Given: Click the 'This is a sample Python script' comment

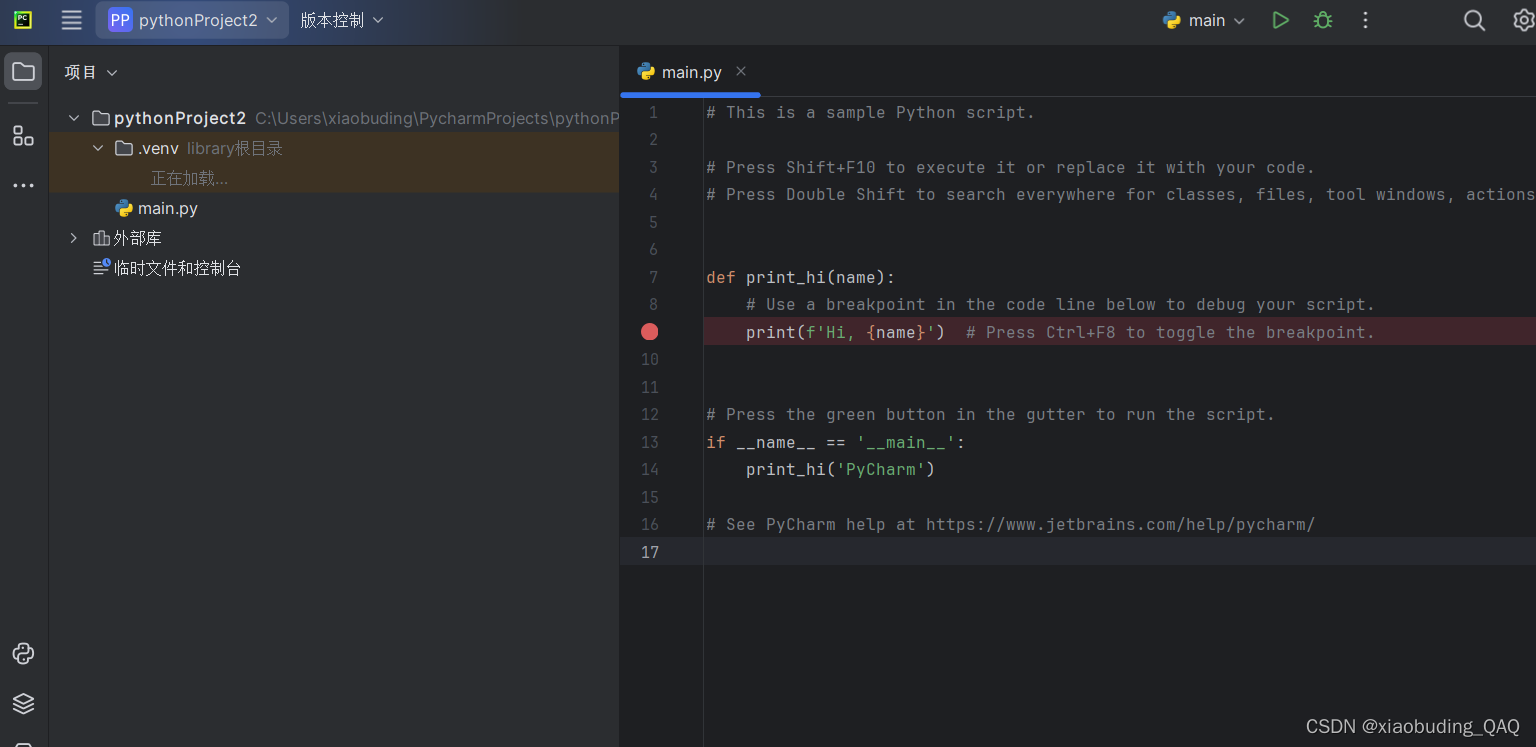Looking at the screenshot, I should [871, 112].
